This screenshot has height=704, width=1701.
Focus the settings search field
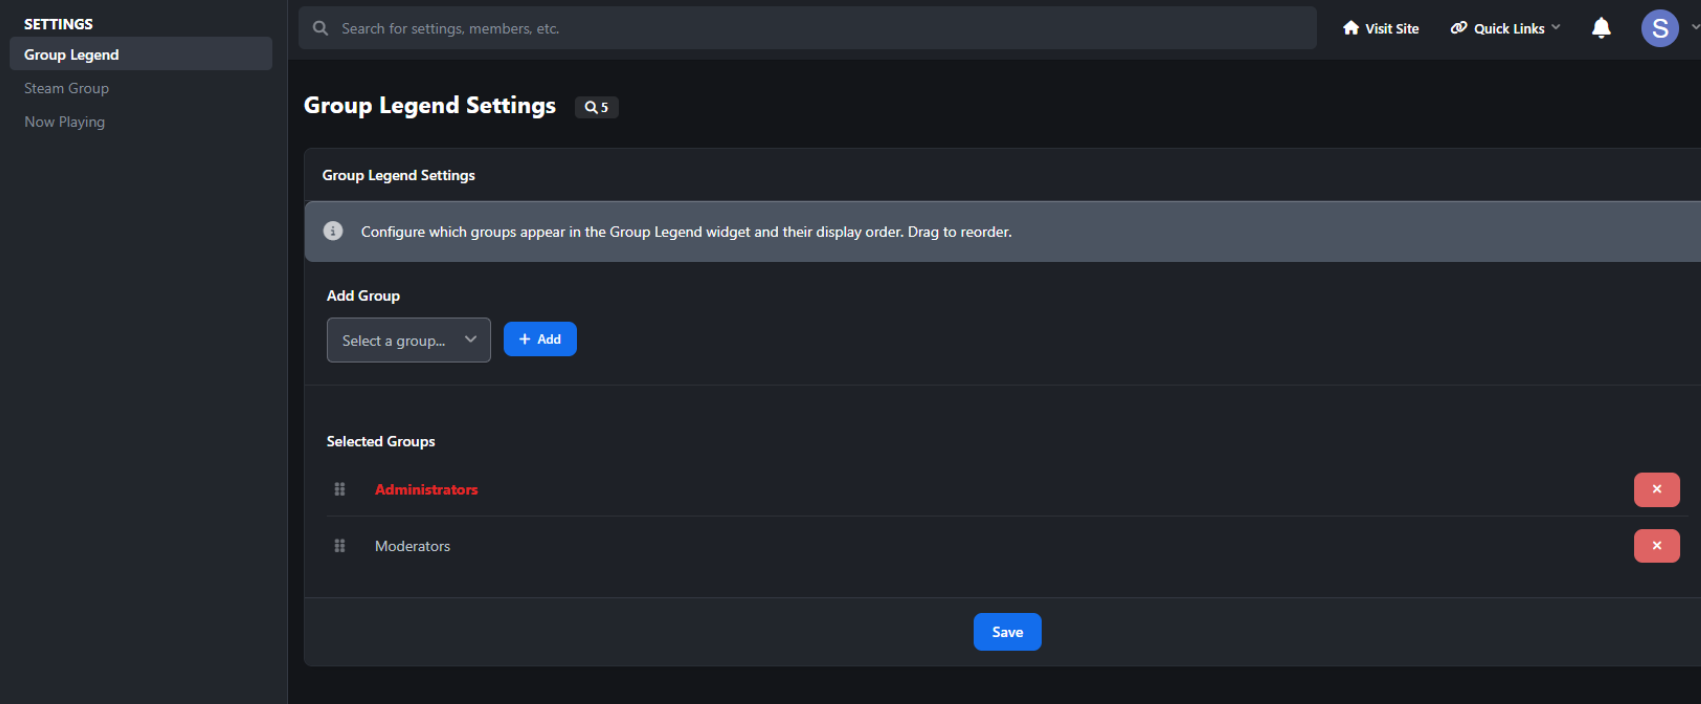(x=808, y=28)
